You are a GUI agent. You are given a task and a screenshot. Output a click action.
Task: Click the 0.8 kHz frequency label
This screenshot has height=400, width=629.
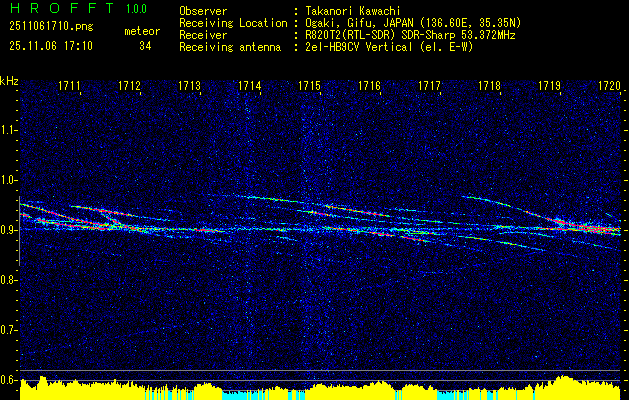pos(8,280)
